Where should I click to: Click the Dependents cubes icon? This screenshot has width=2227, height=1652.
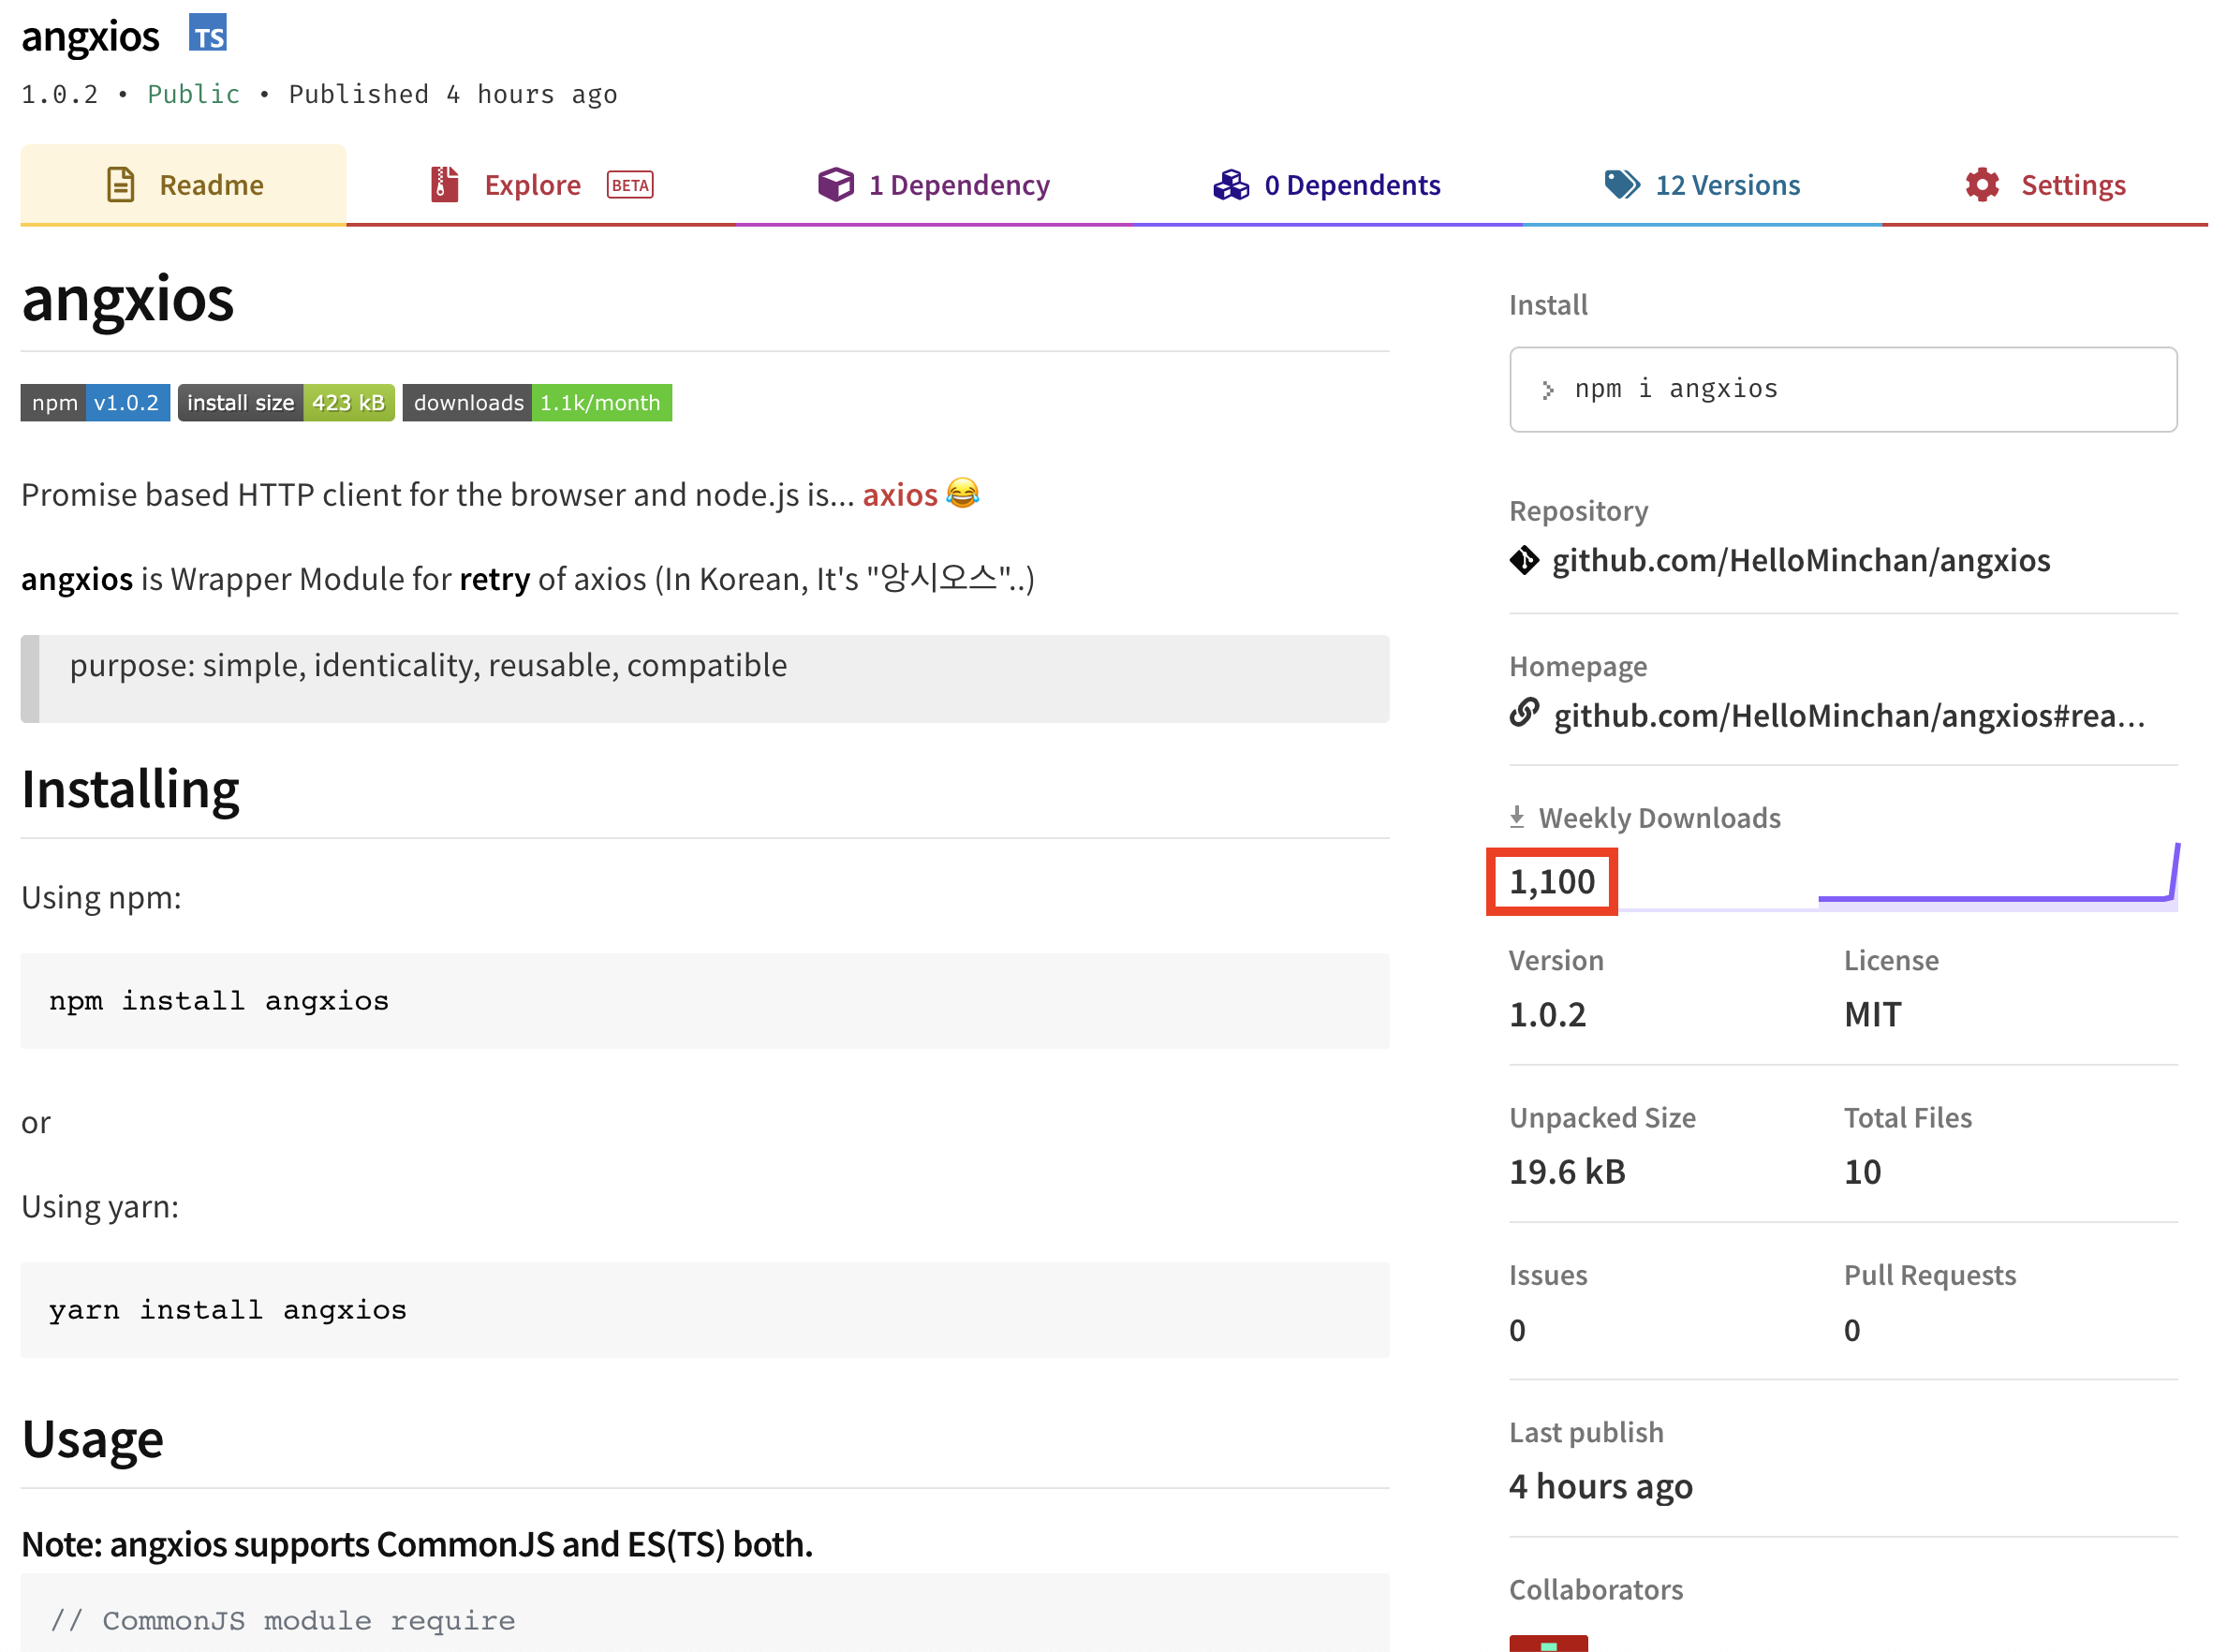(x=1231, y=185)
